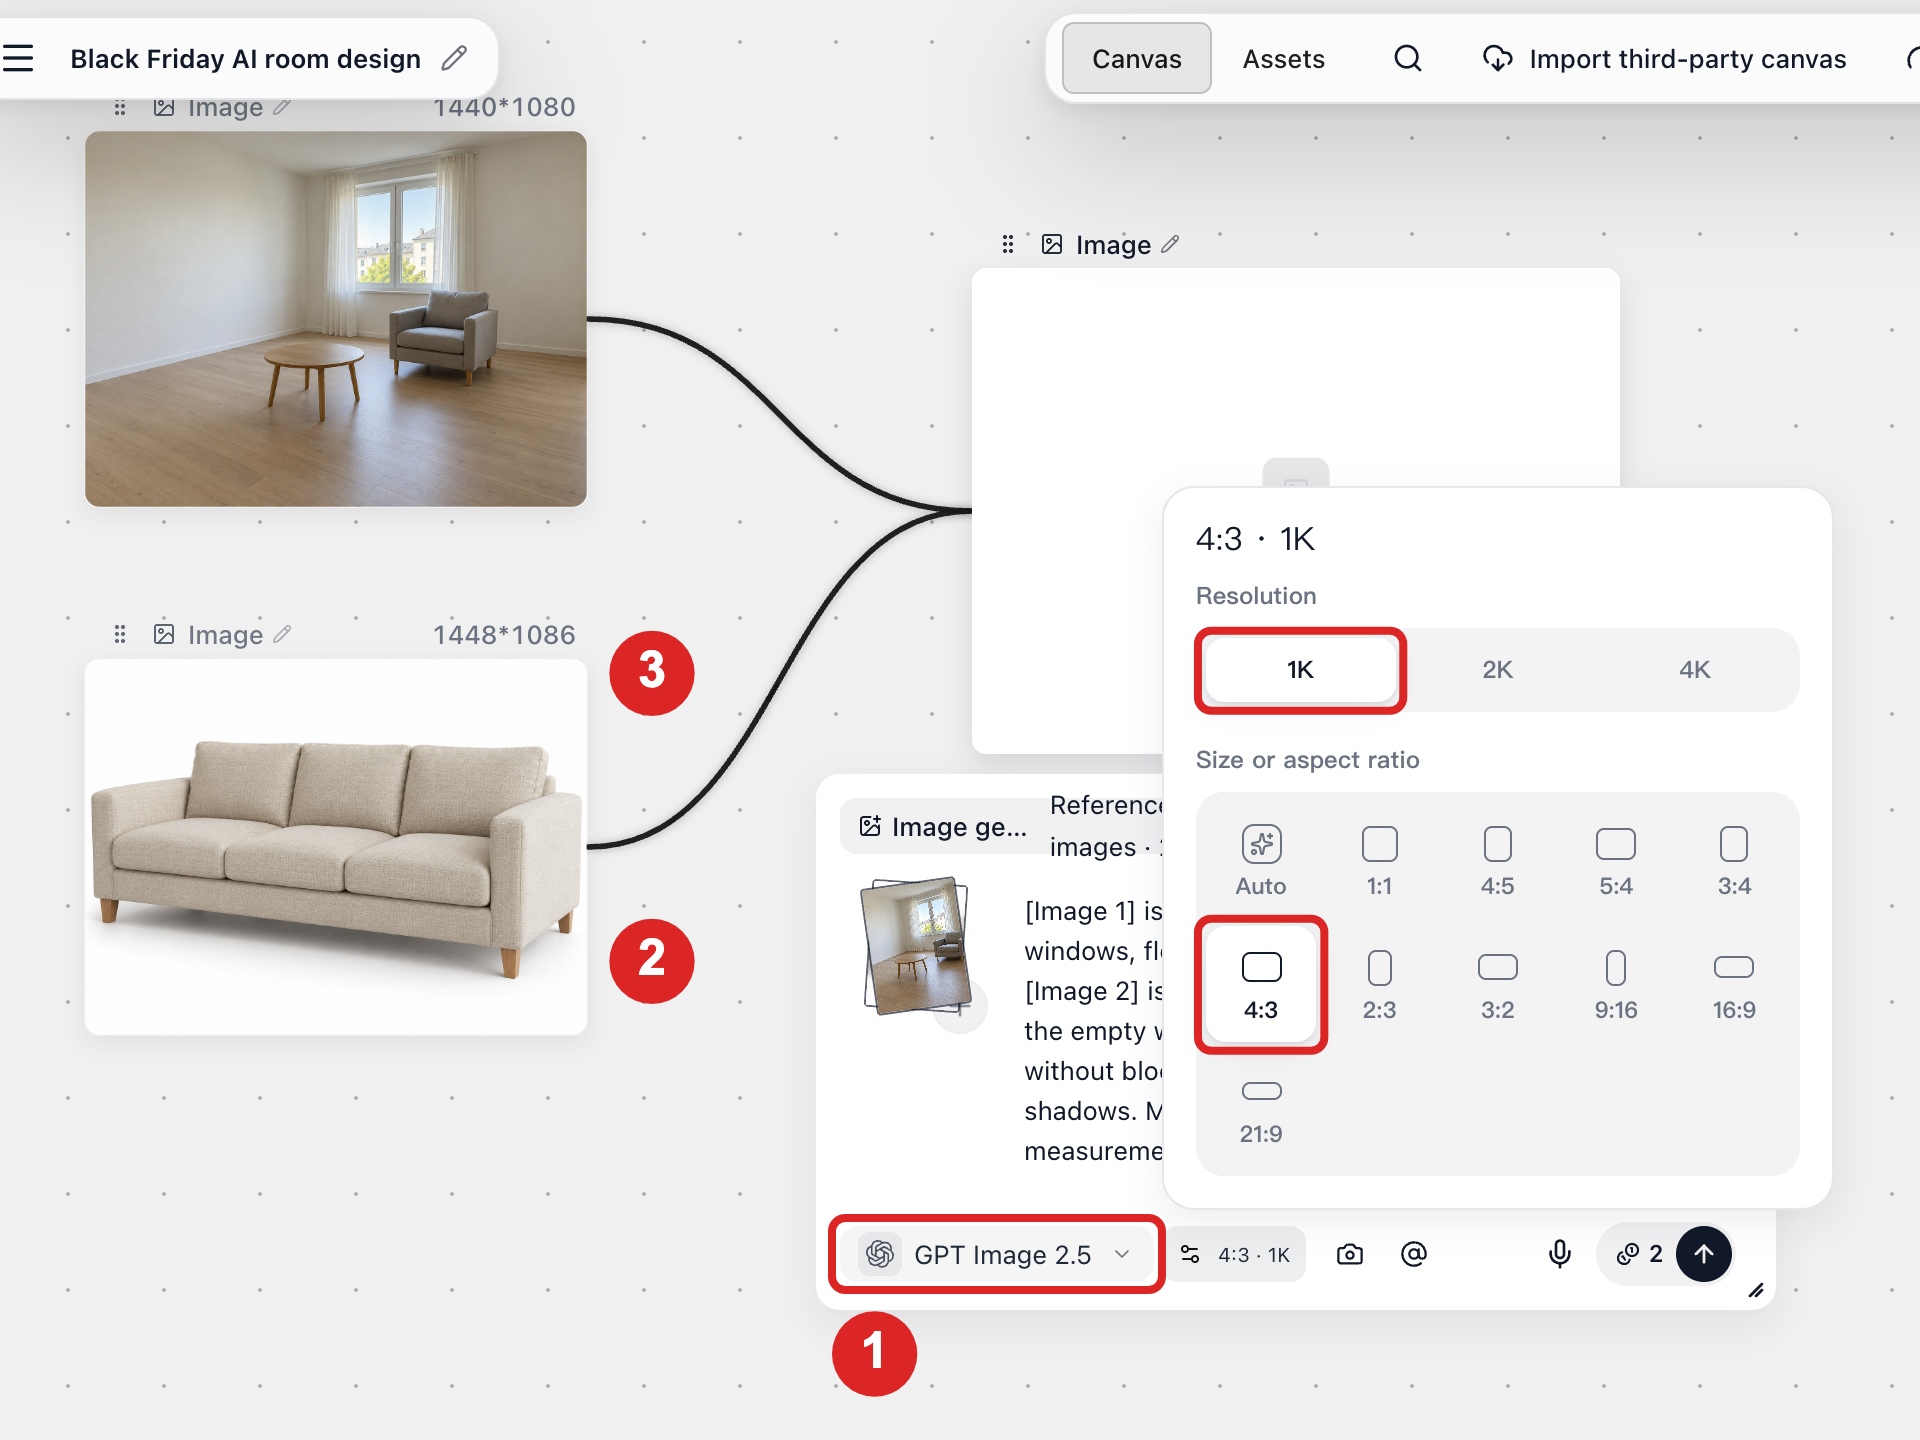
Task: Switch to the Assets tab
Action: coord(1283,58)
